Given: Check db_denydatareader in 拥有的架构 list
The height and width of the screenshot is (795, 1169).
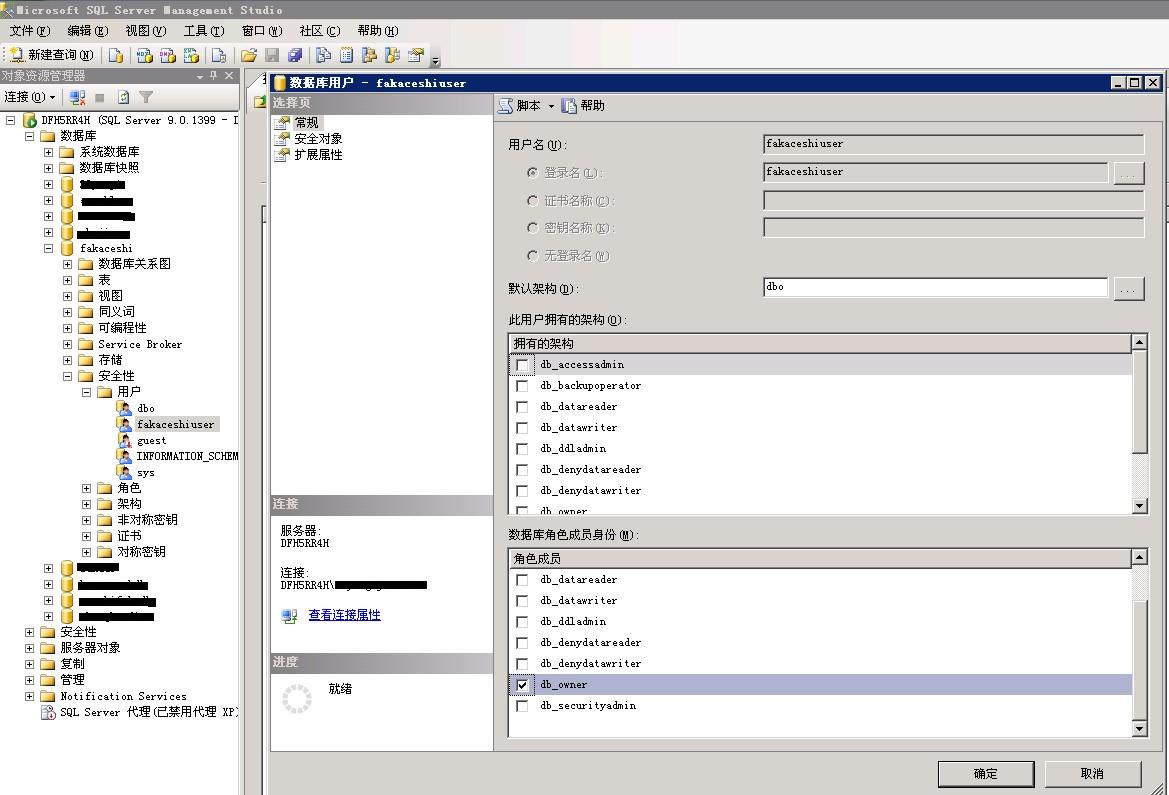Looking at the screenshot, I should (522, 470).
